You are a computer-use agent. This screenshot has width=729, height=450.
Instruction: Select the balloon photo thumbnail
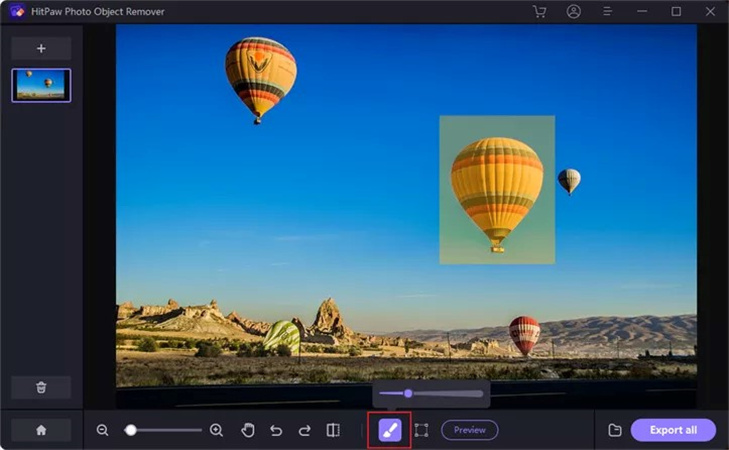(x=41, y=85)
